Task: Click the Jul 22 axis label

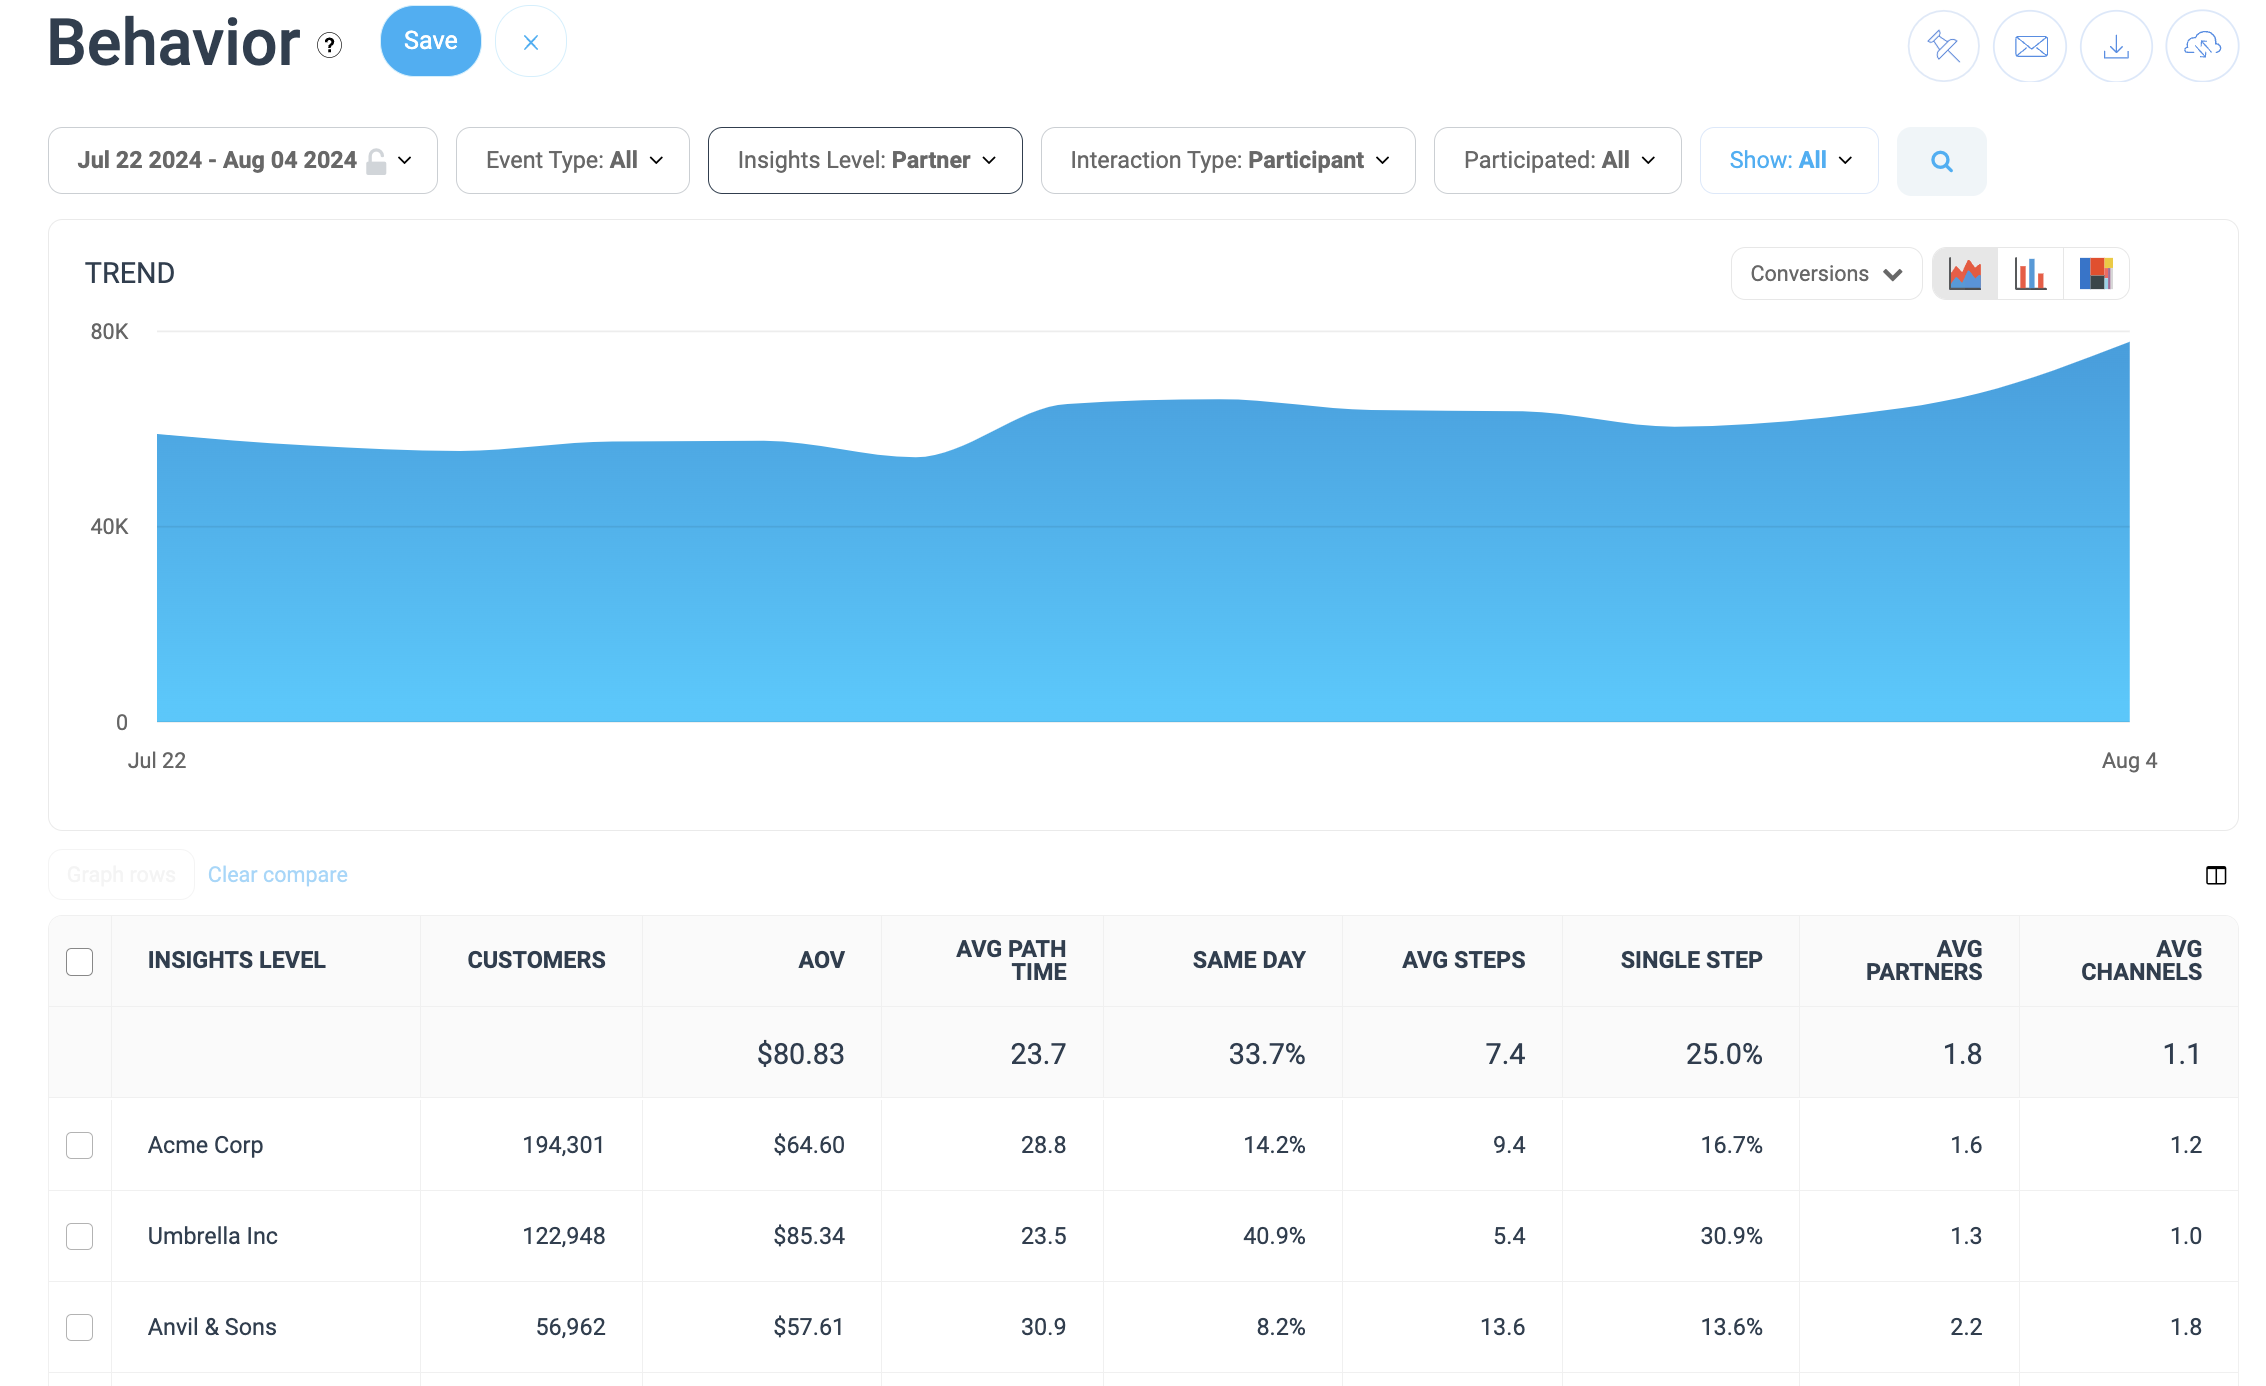Action: tap(157, 760)
